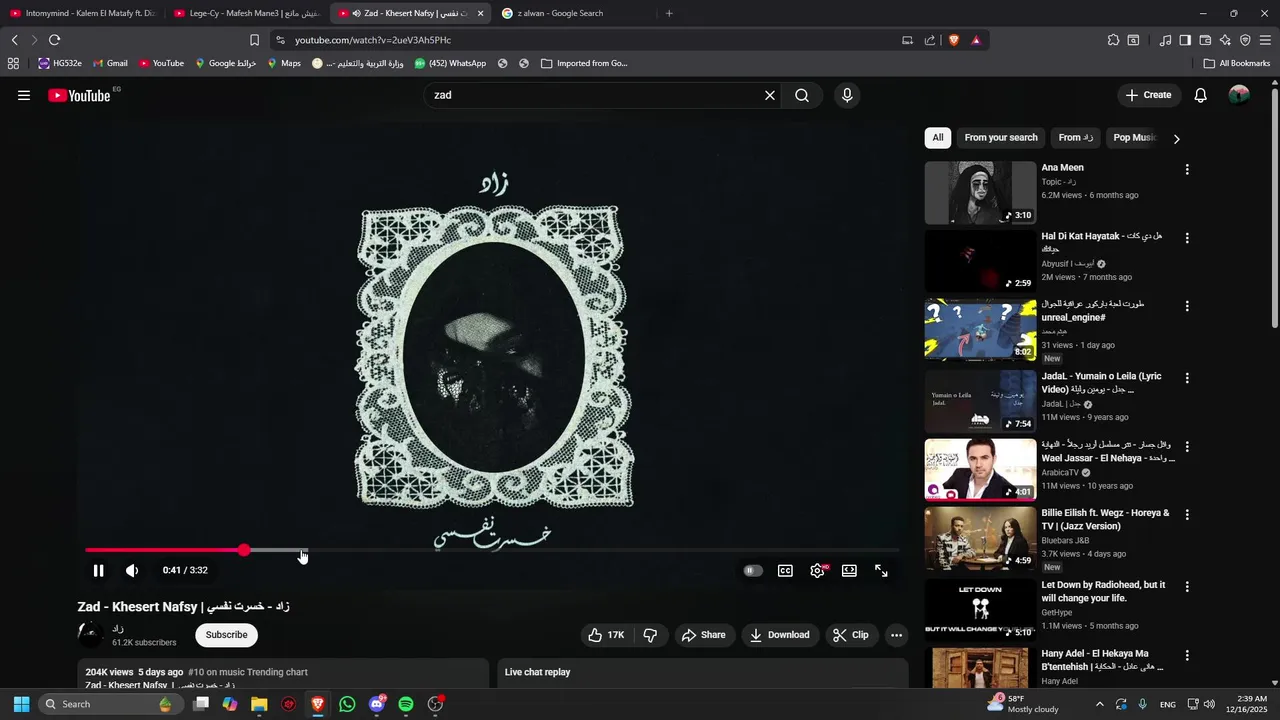Screen dimensions: 1280x720
Task: Go back to previous page
Action: click(x=14, y=40)
